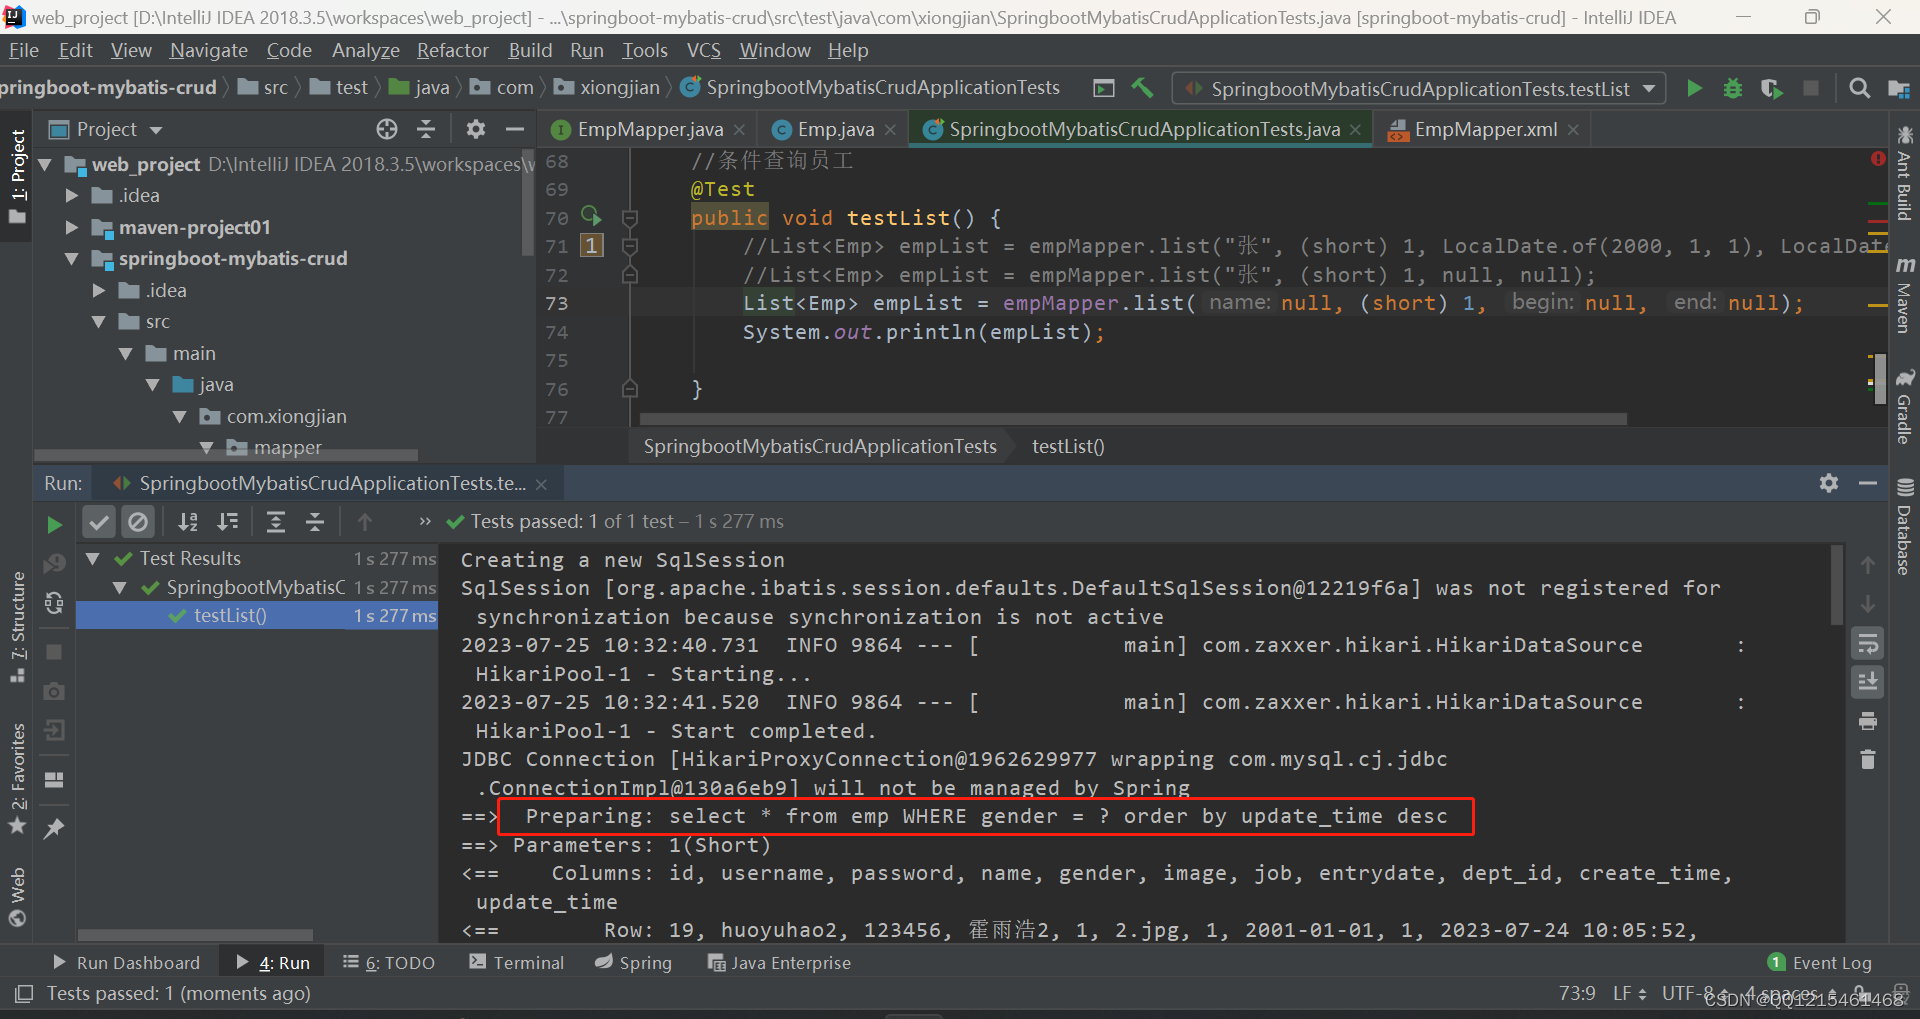The width and height of the screenshot is (1920, 1019).
Task: Collapse all in the Project panel toolbar
Action: click(426, 129)
